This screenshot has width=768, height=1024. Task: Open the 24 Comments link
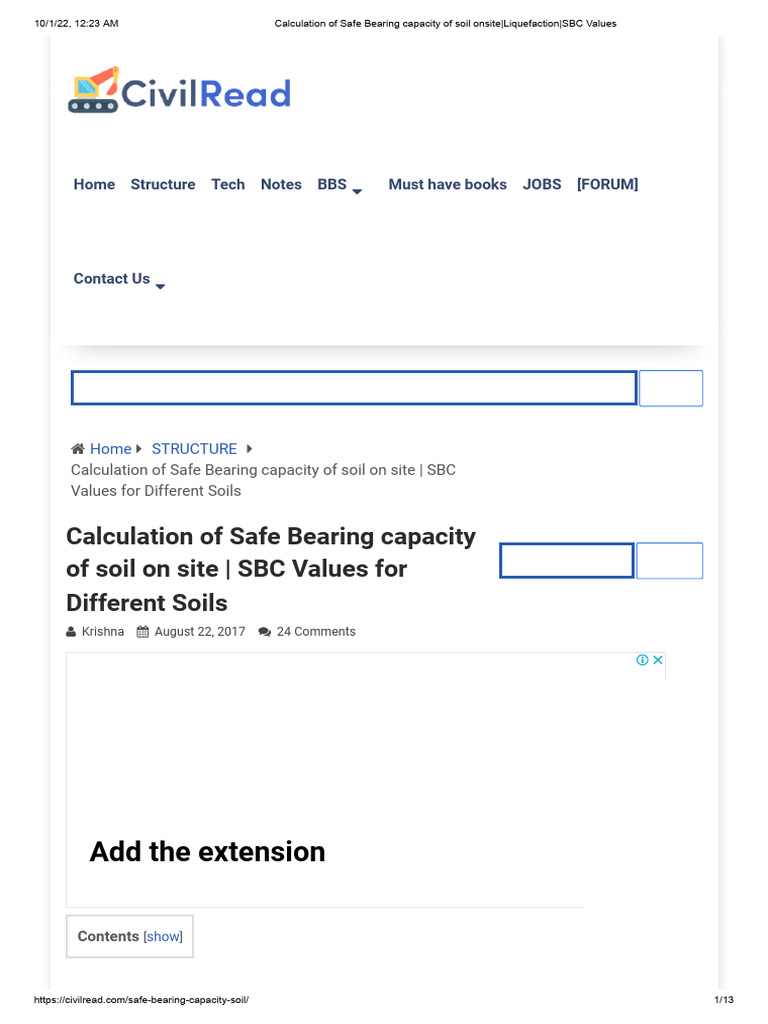pos(316,632)
